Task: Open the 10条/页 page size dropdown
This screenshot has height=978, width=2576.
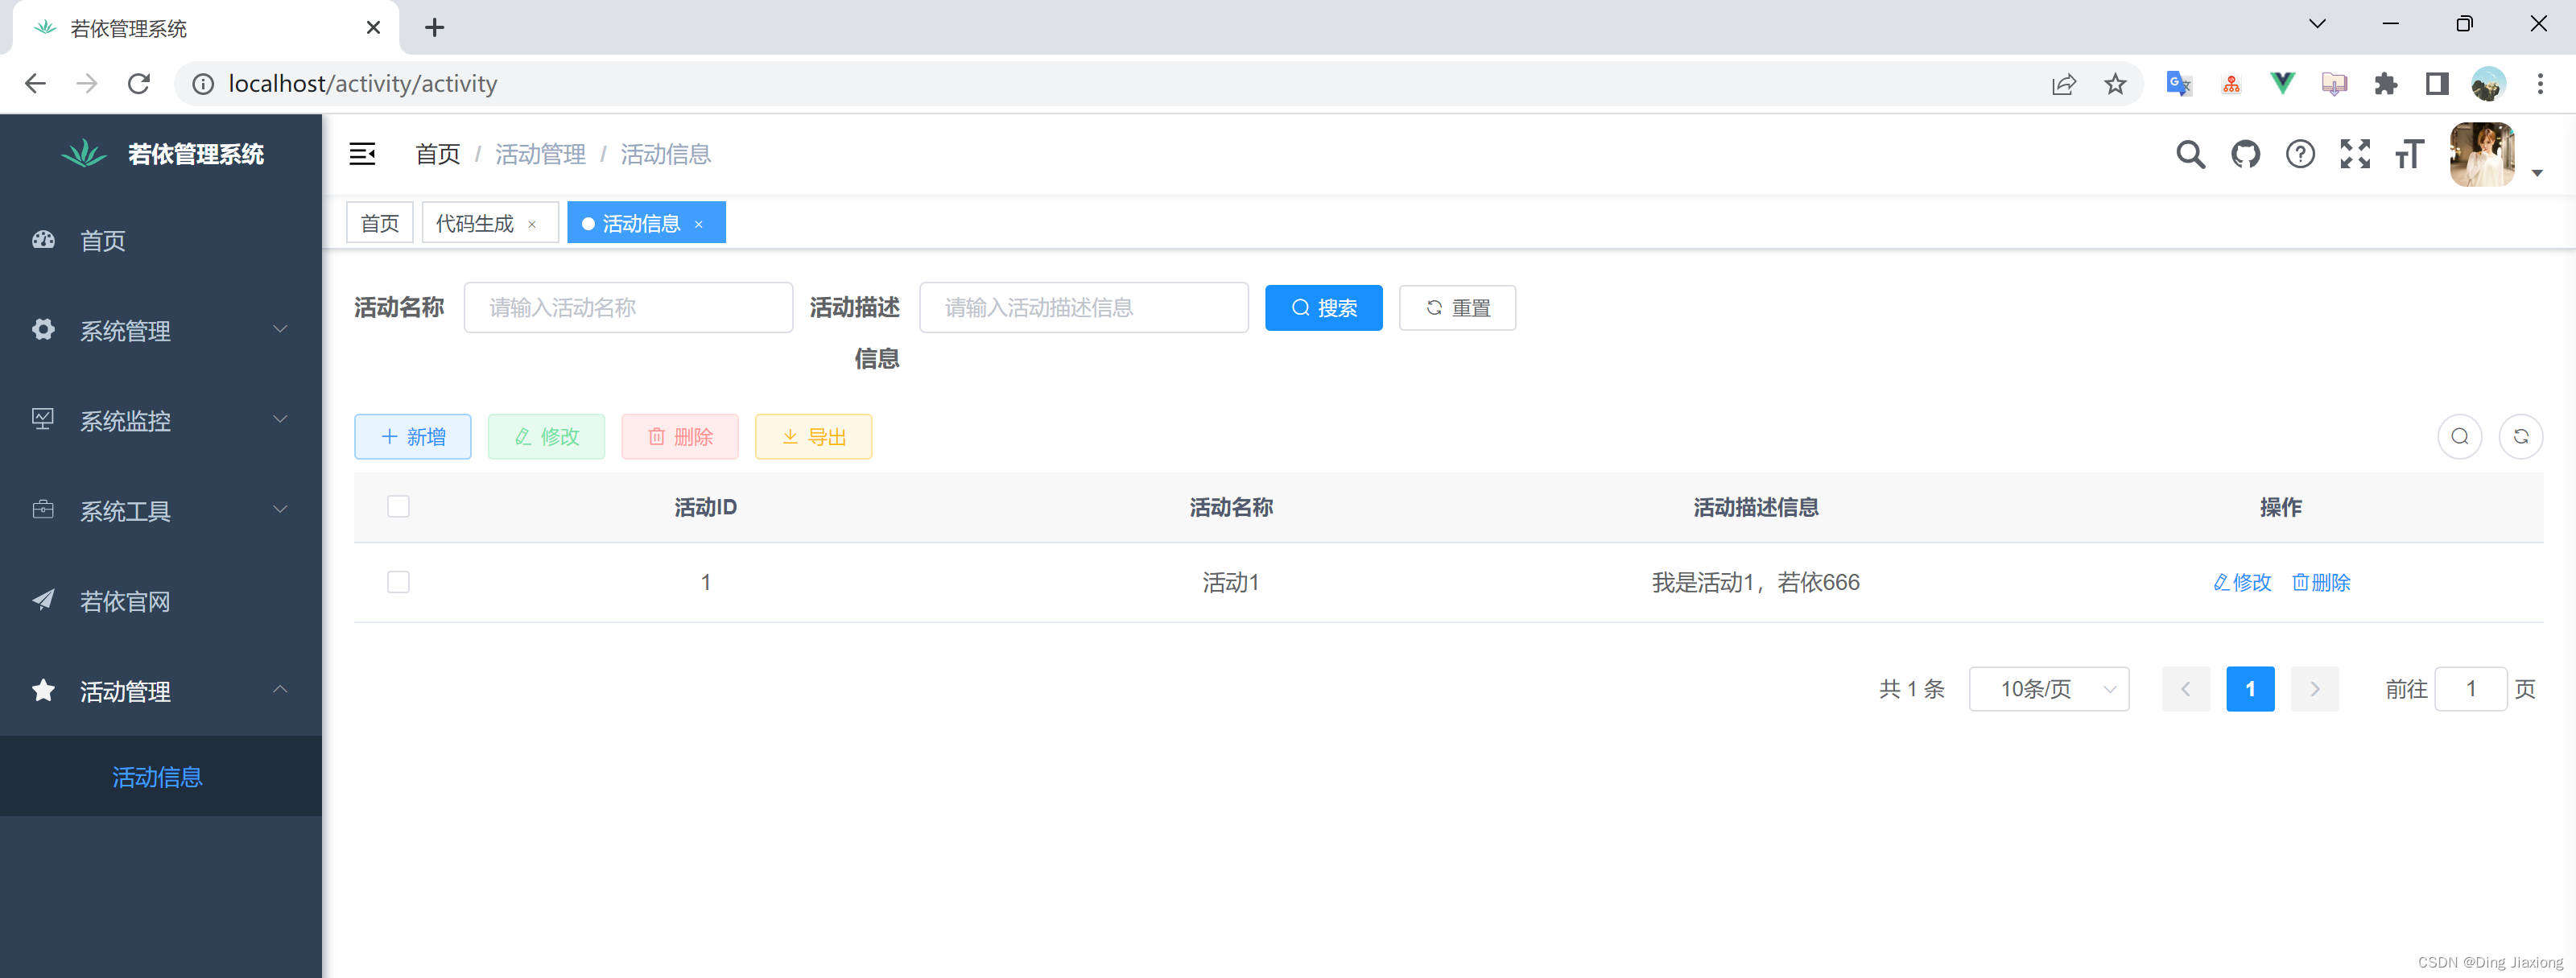Action: point(2048,689)
